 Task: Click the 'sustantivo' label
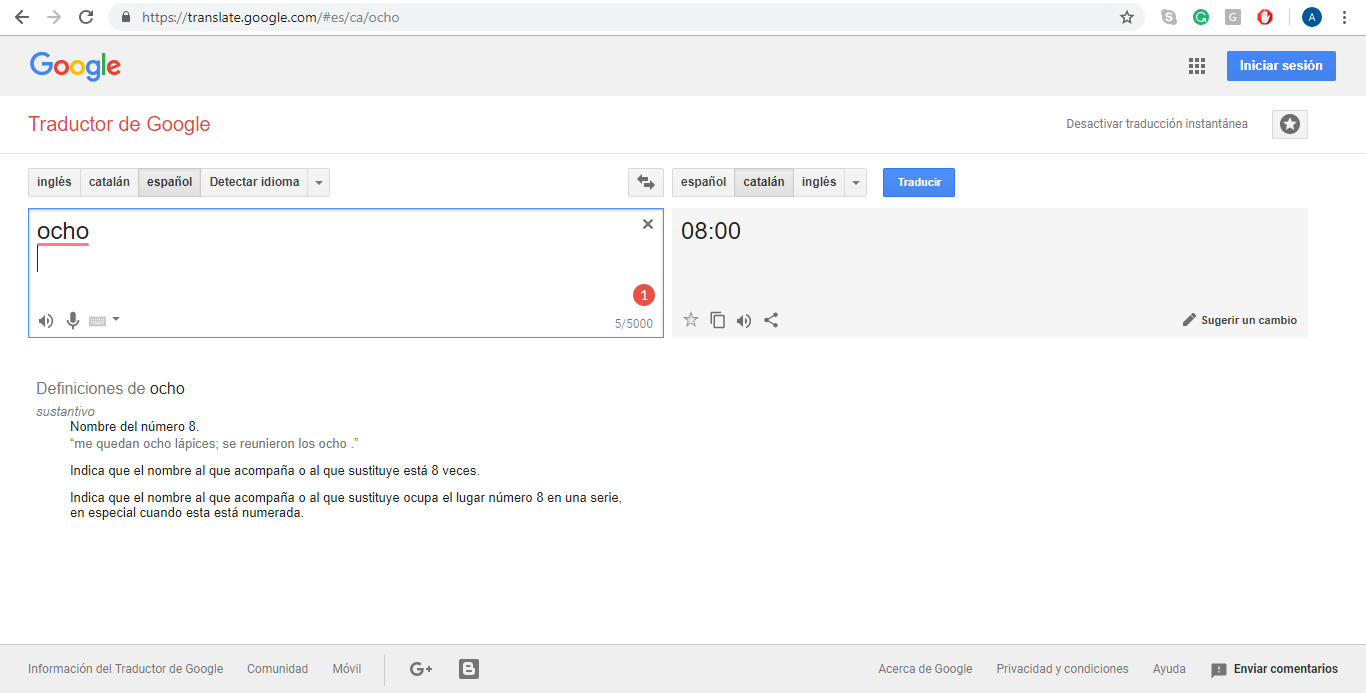coord(65,411)
